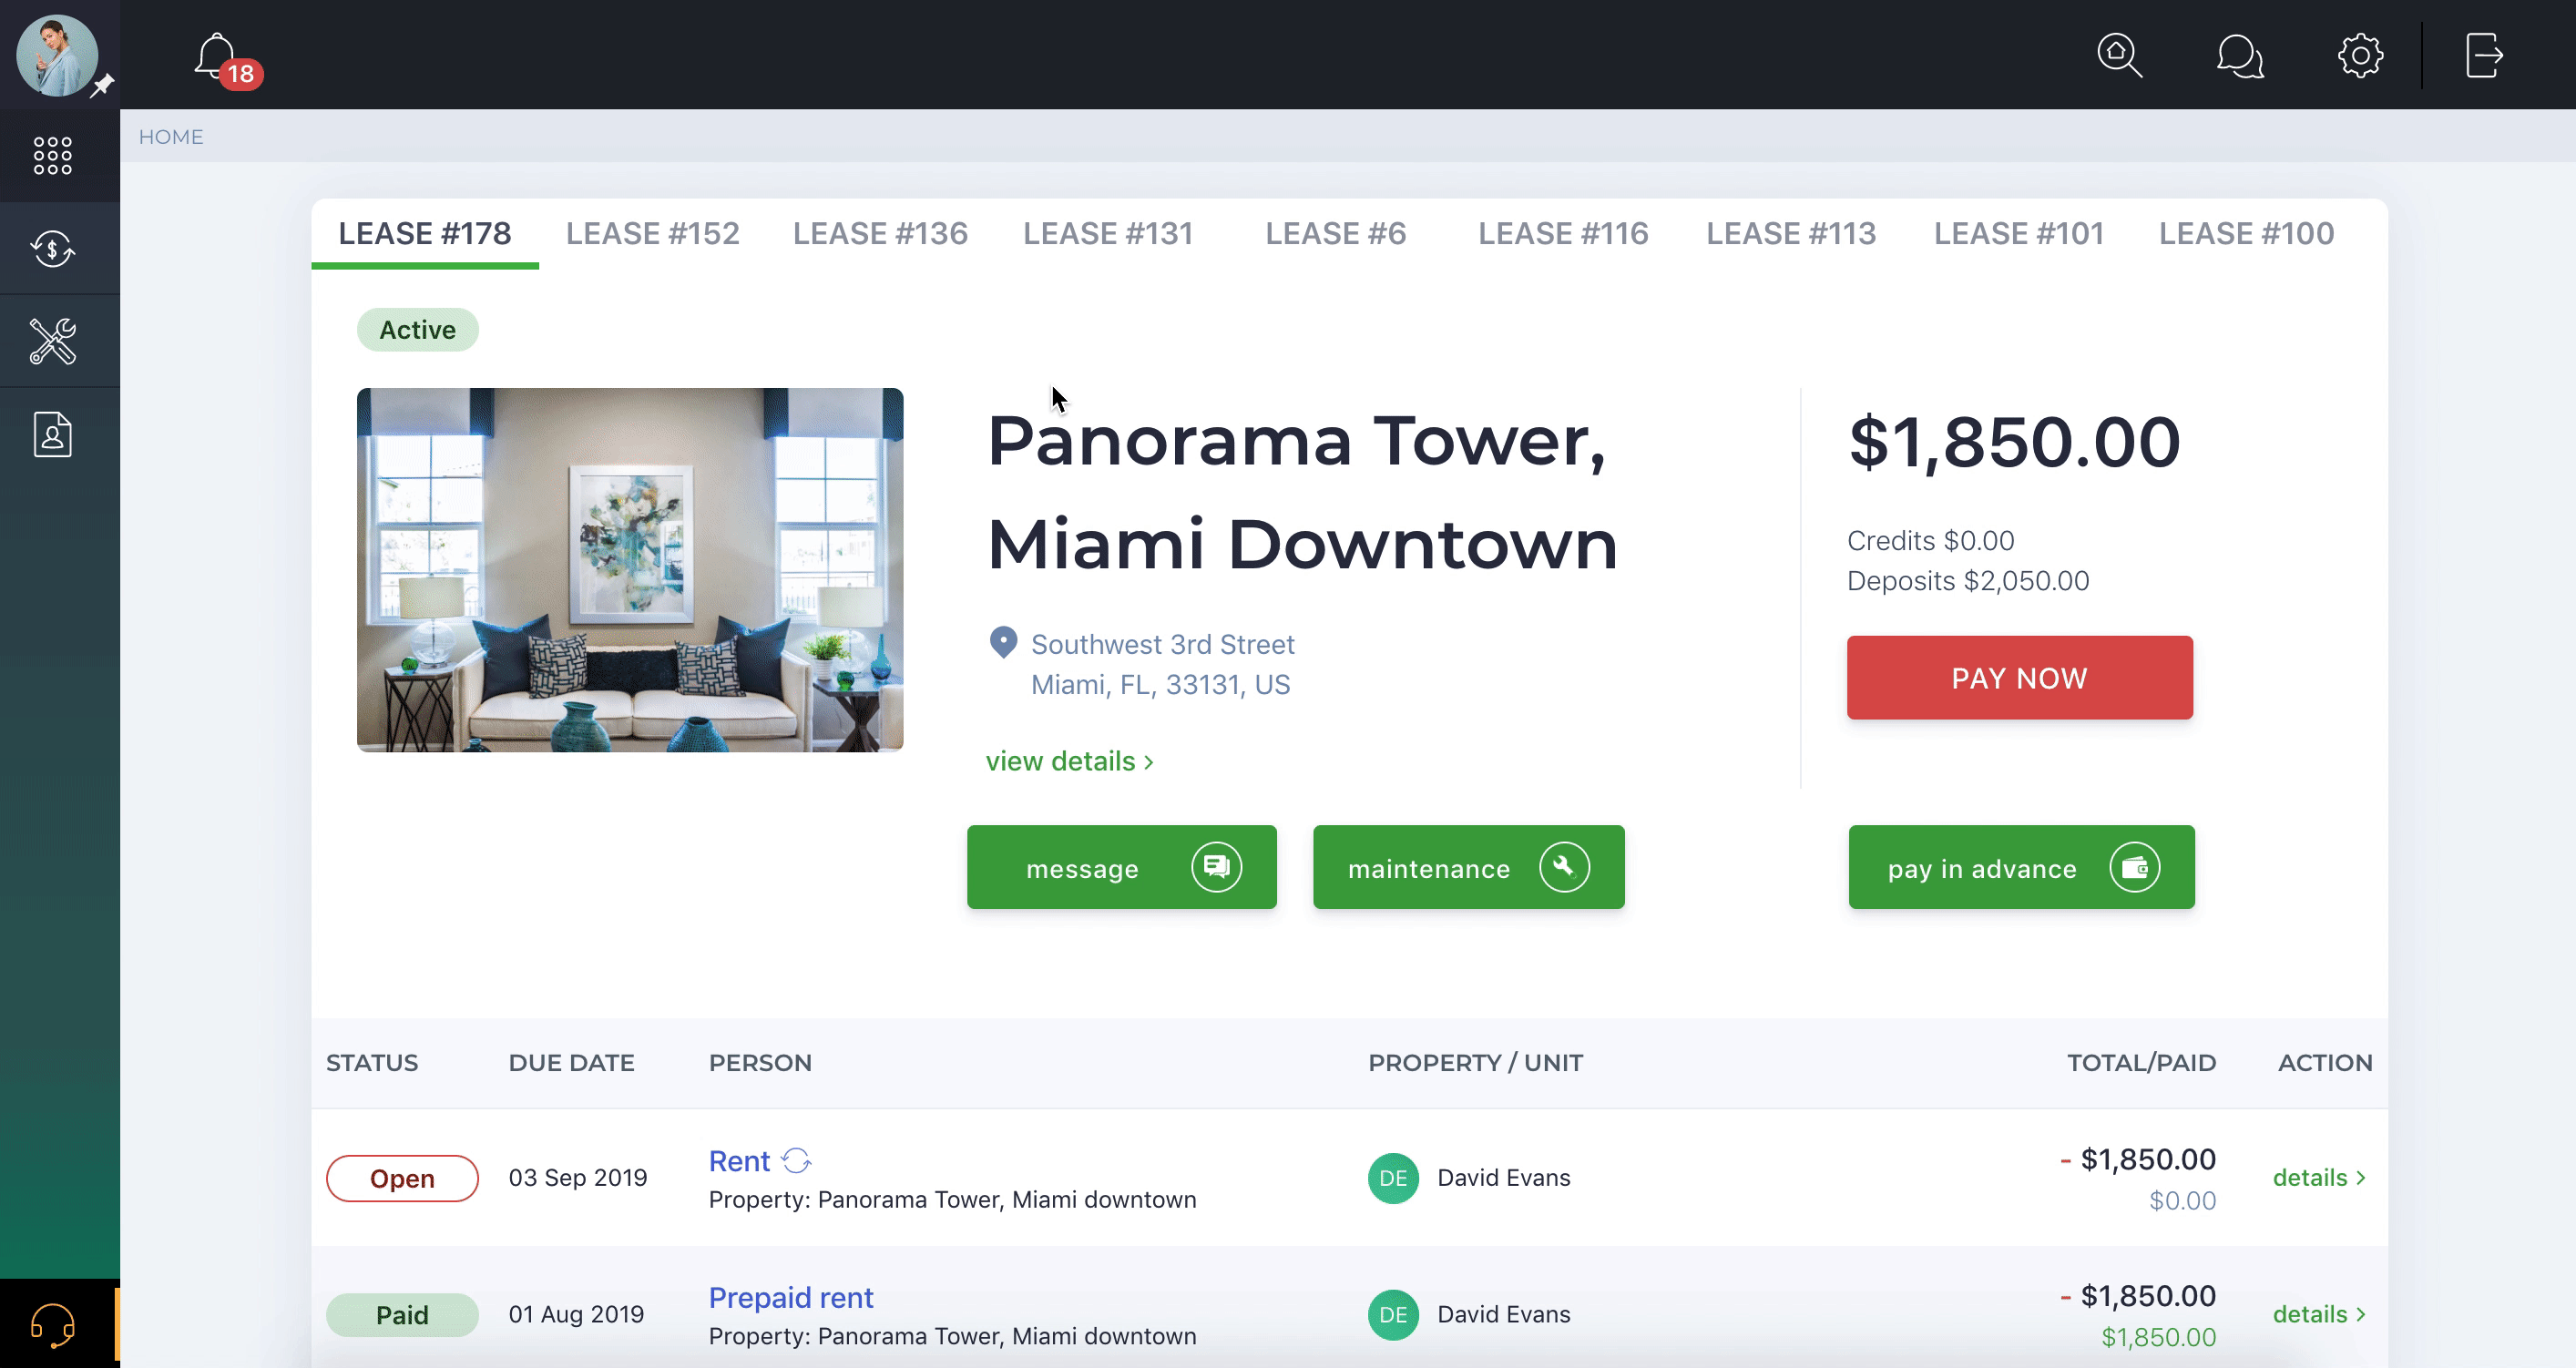Click the Active status badge toggle
Viewport: 2576px width, 1368px height.
click(x=415, y=329)
